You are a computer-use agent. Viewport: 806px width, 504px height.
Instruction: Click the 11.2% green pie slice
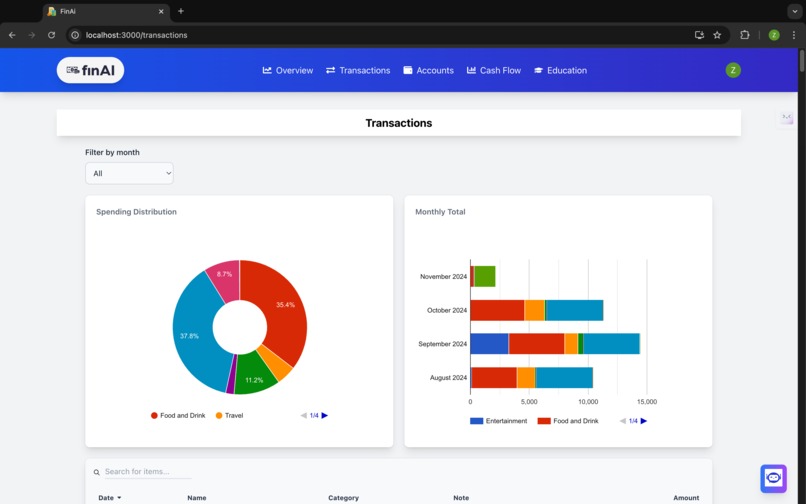click(x=254, y=379)
